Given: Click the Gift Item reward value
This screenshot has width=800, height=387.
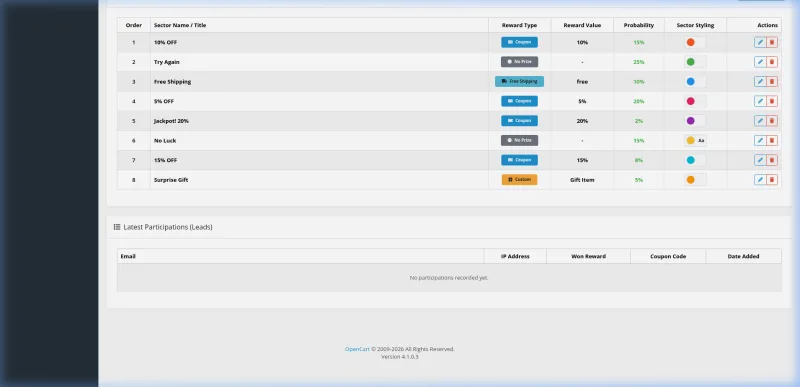Looking at the screenshot, I should click(582, 179).
